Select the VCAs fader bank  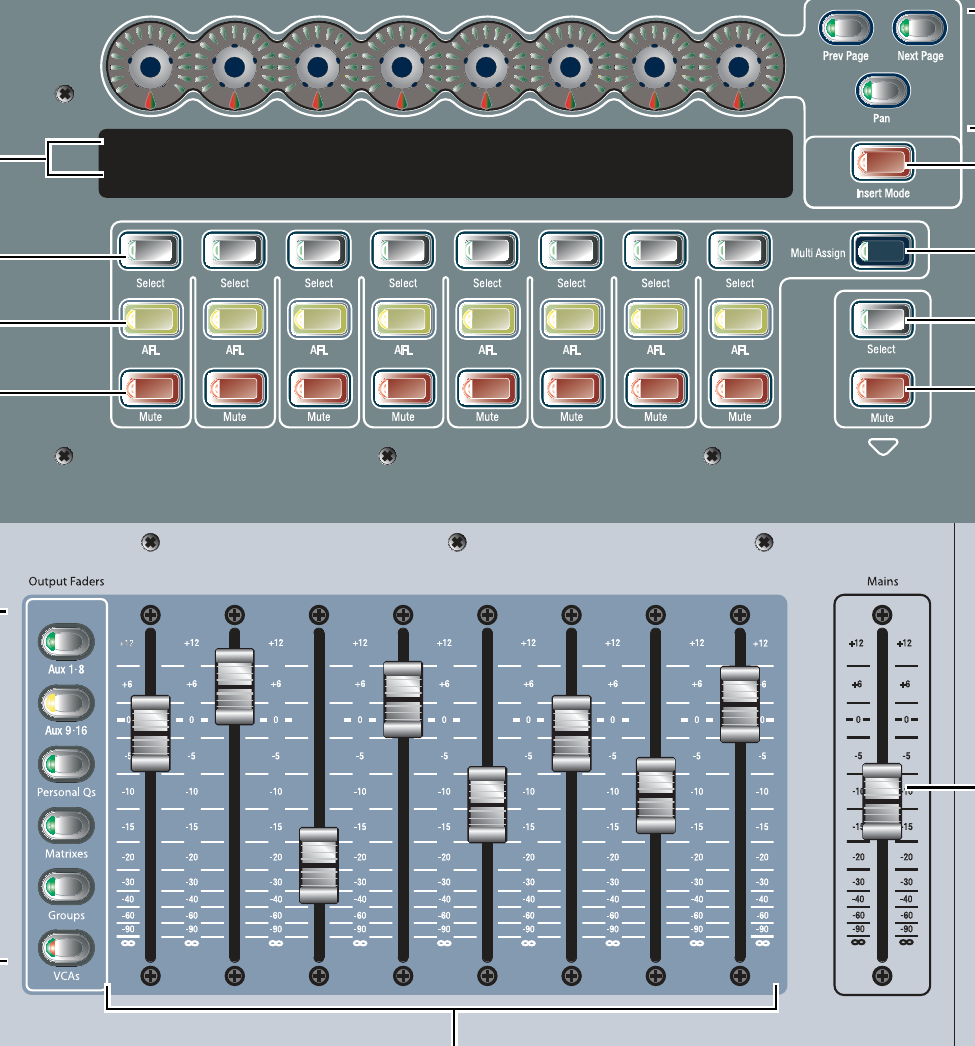coord(66,948)
